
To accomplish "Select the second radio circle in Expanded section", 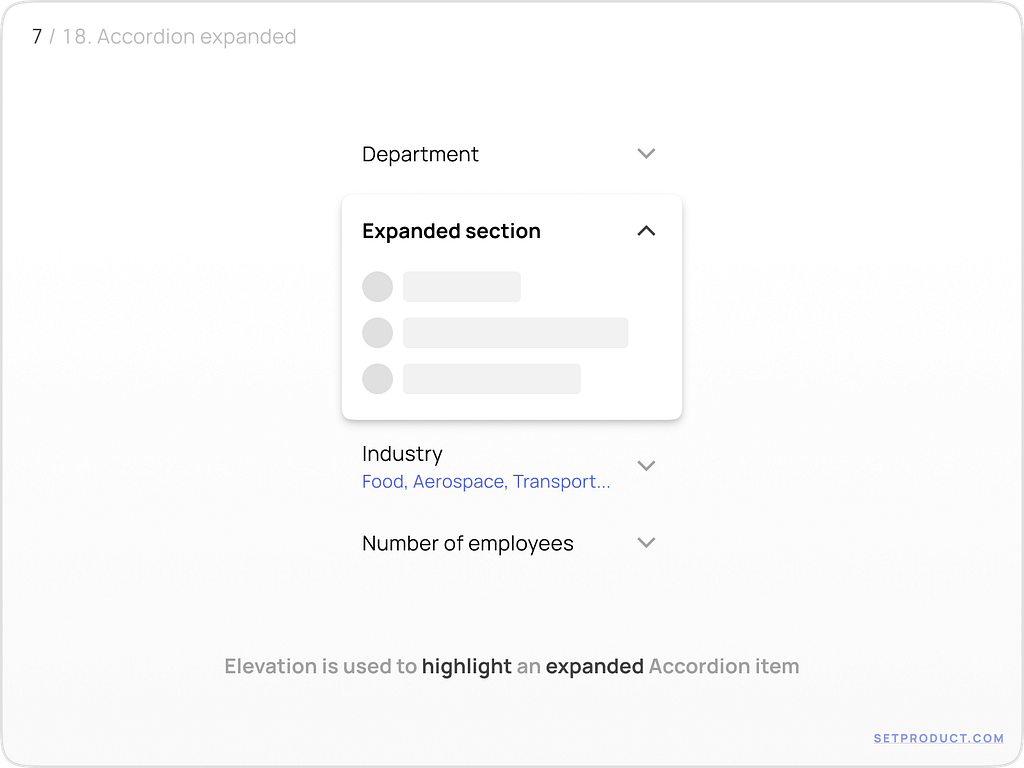I will [x=377, y=333].
